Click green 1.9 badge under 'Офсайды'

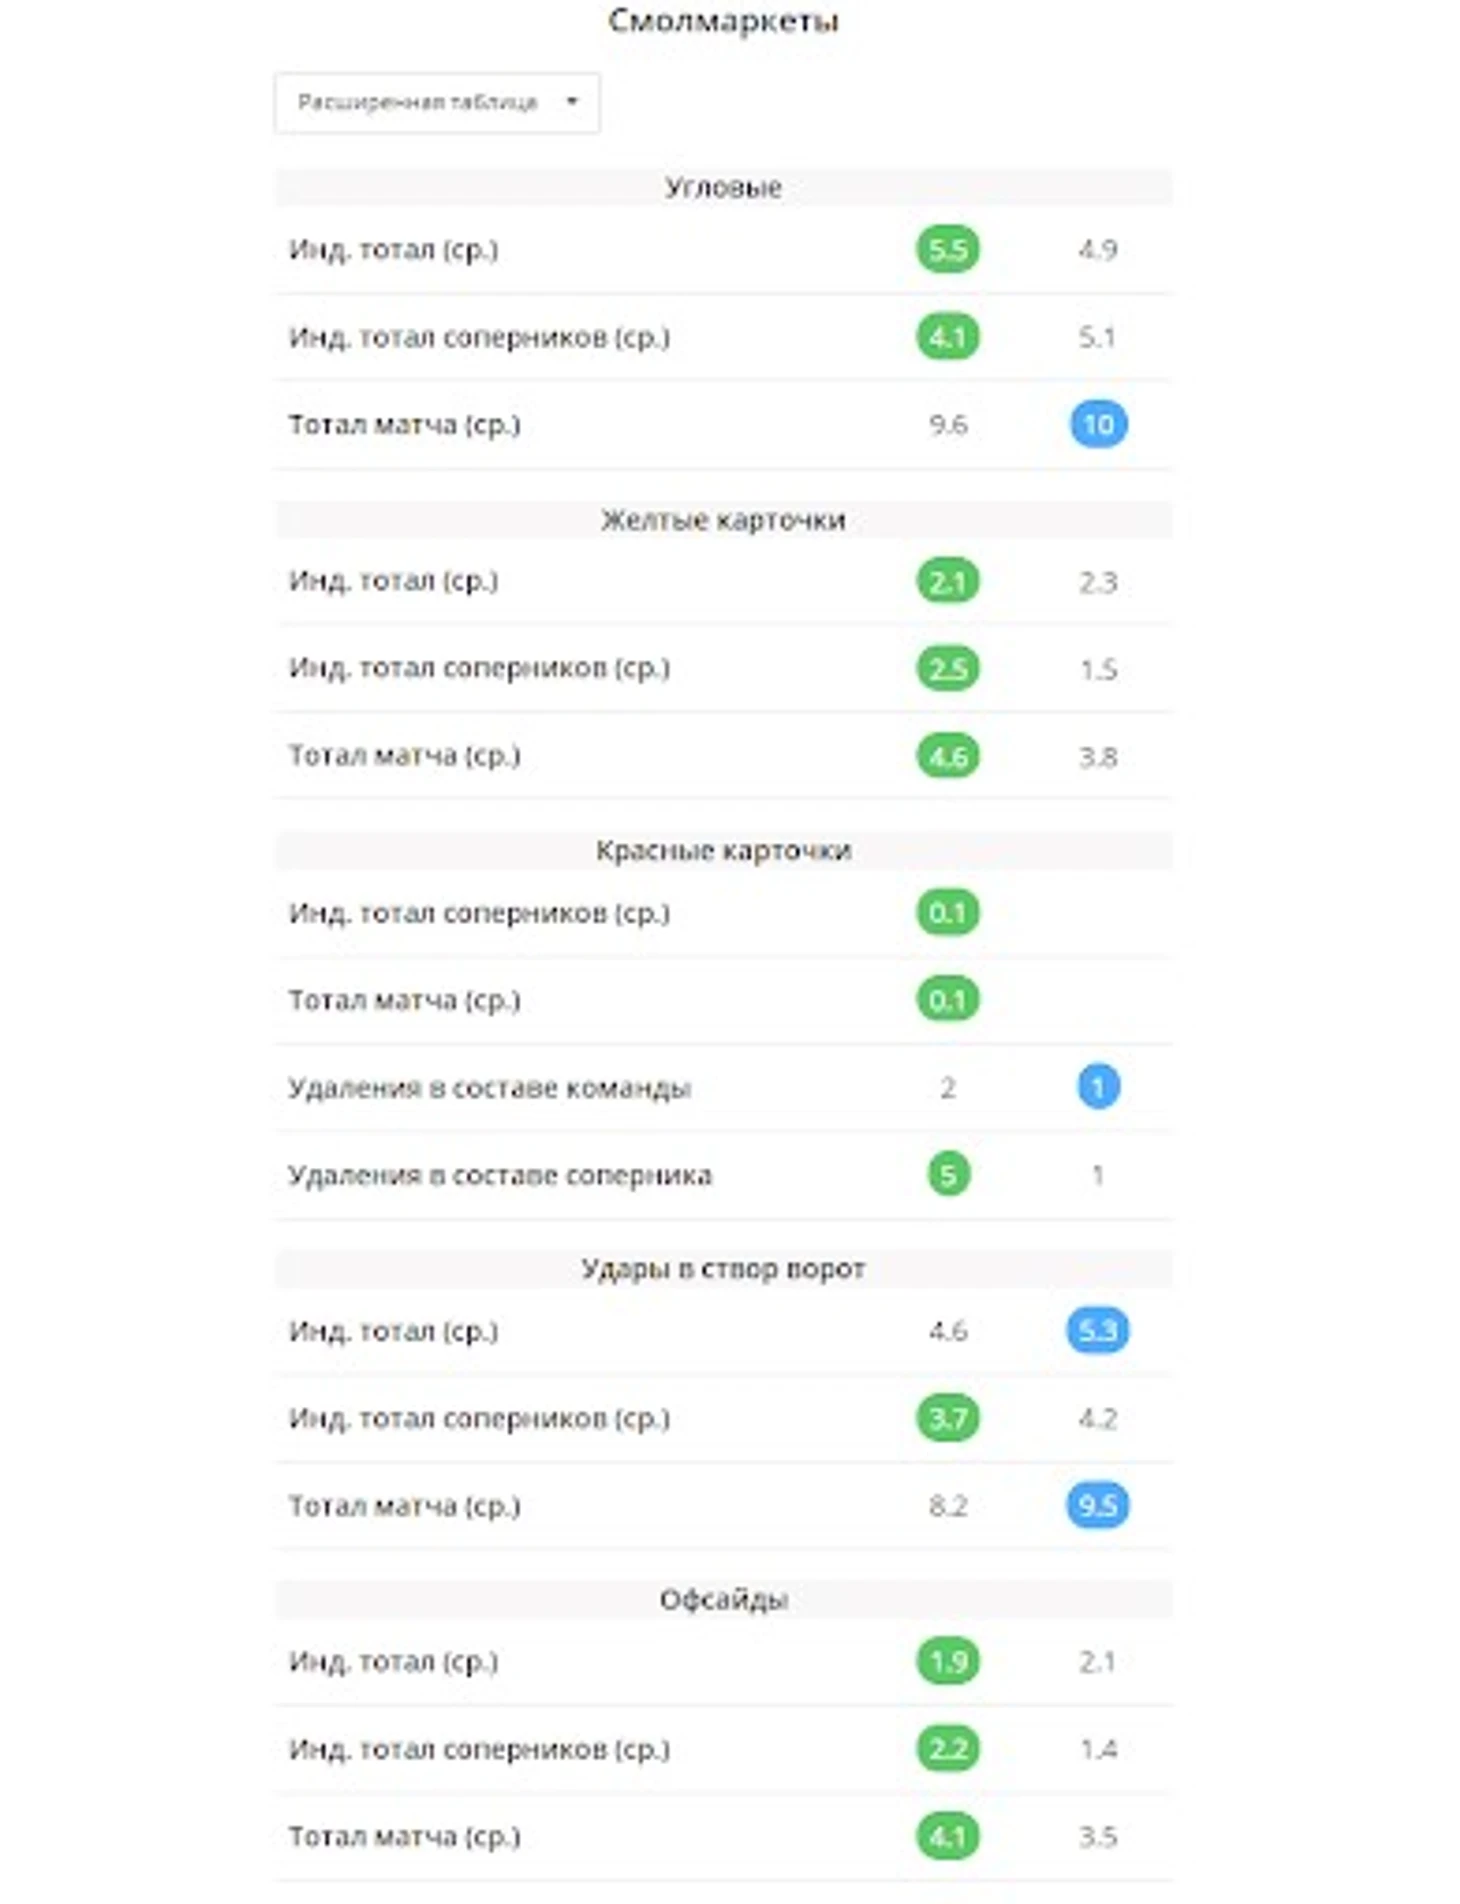click(947, 1662)
